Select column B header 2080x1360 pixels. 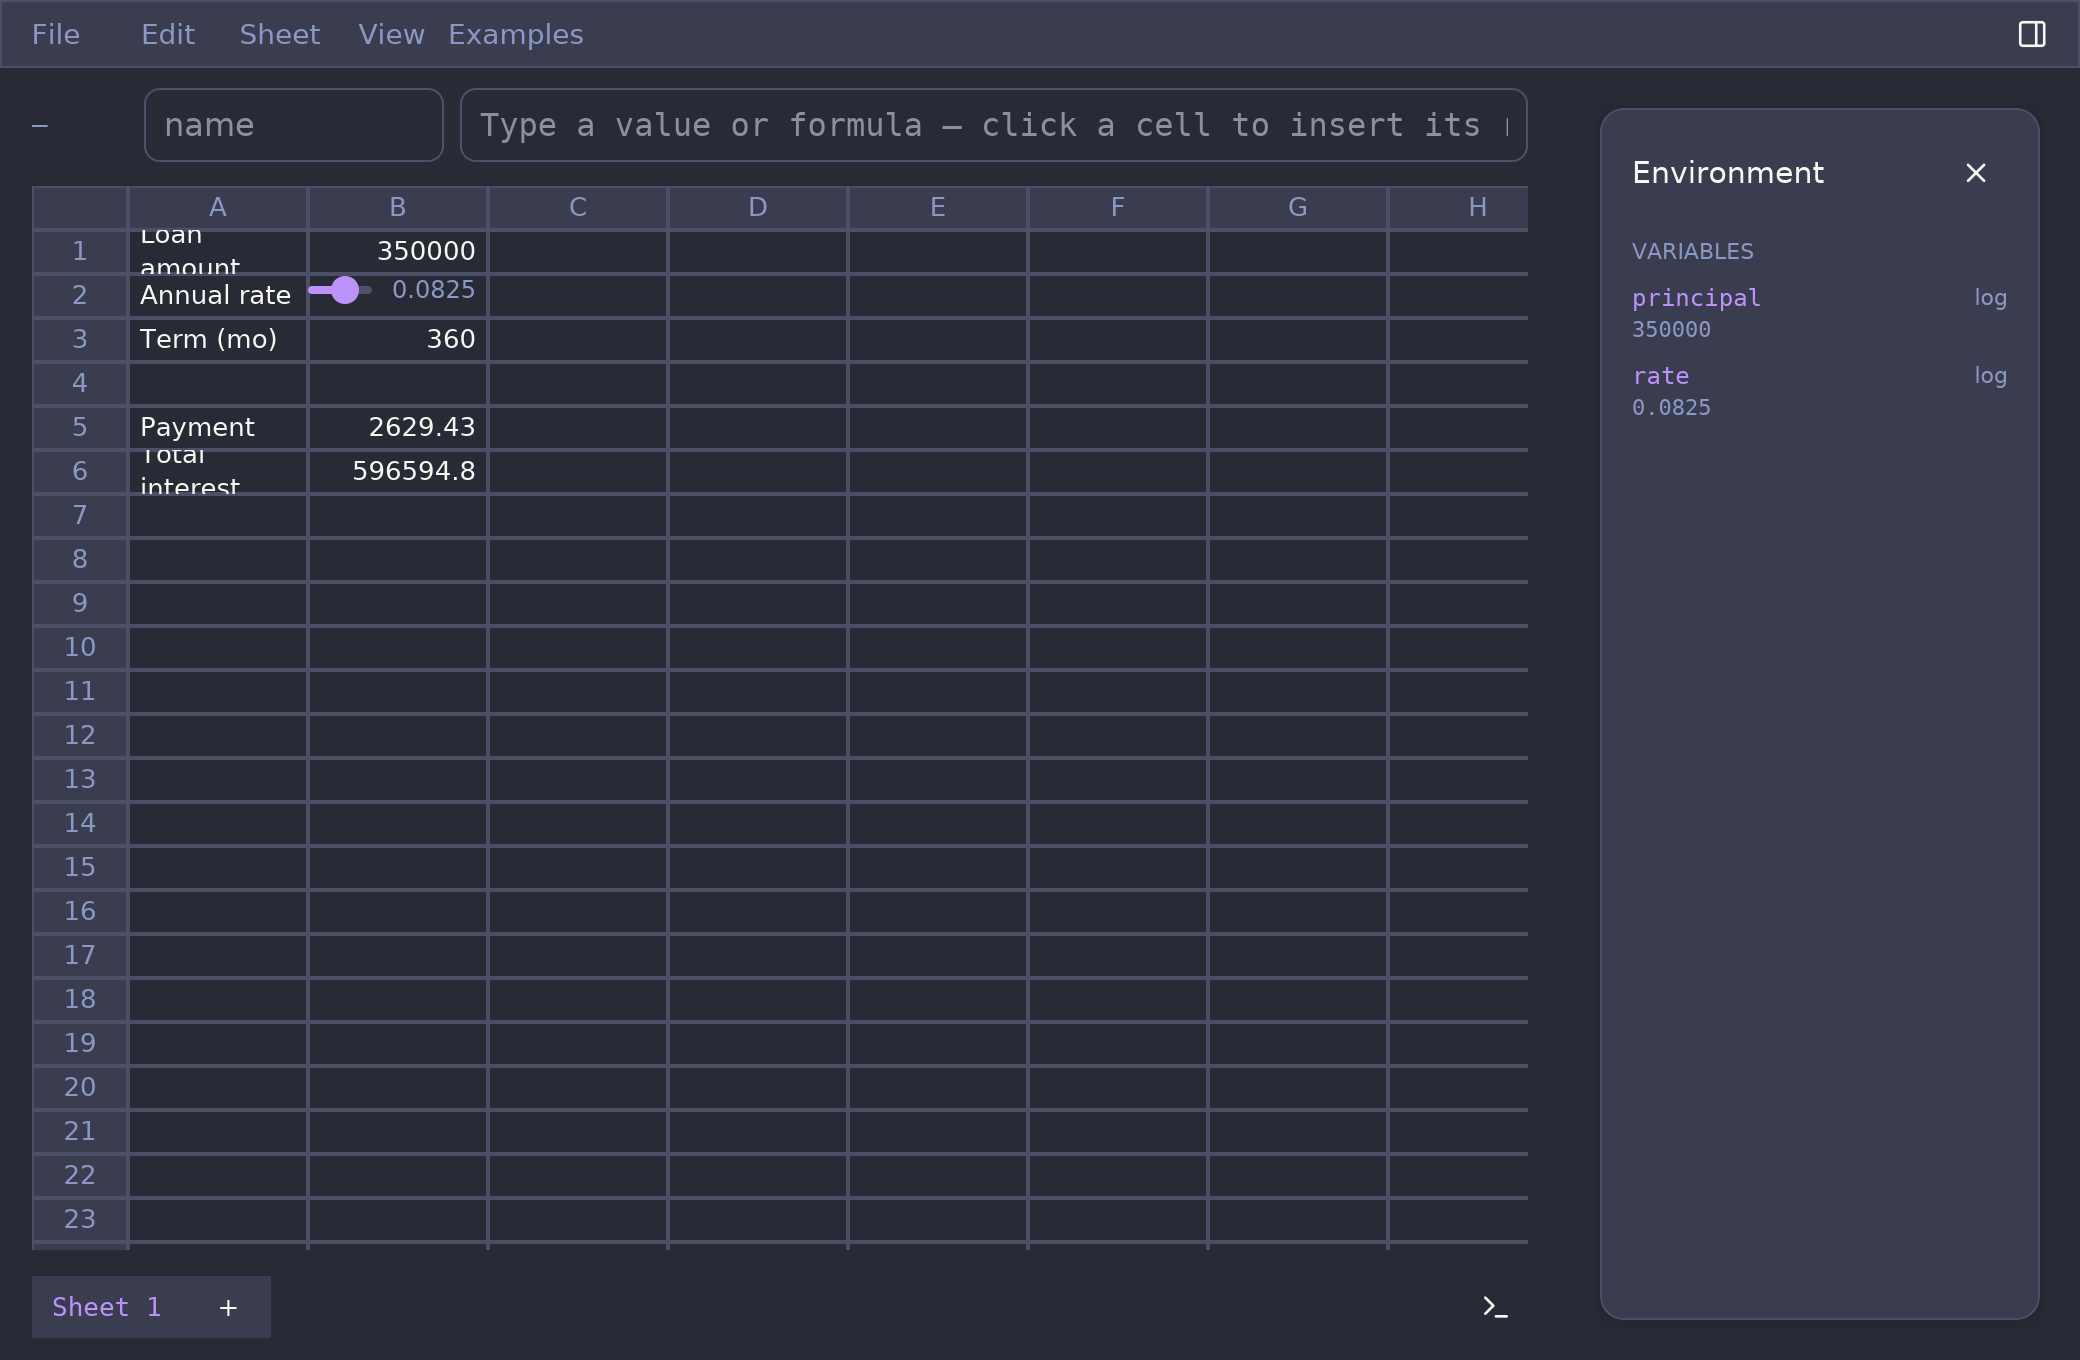click(398, 208)
